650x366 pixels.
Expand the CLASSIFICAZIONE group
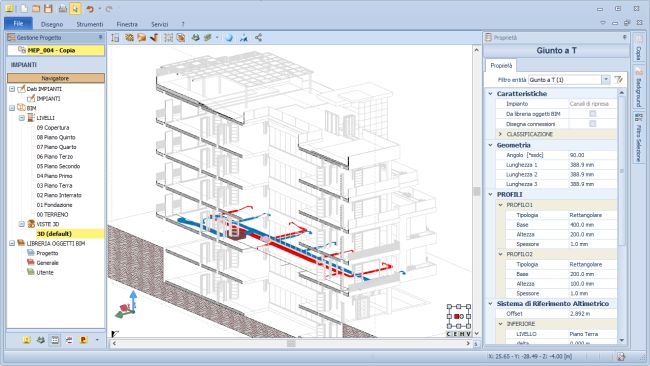(x=500, y=134)
